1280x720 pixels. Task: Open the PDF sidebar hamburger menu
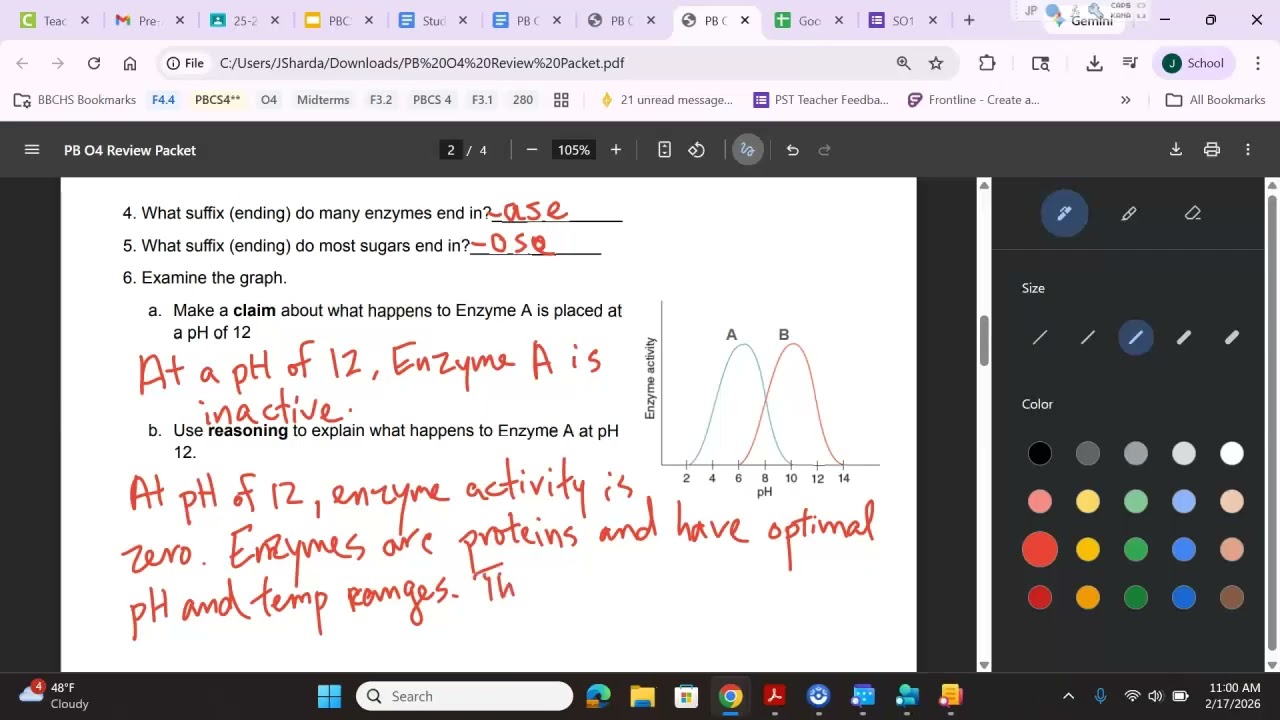32,150
